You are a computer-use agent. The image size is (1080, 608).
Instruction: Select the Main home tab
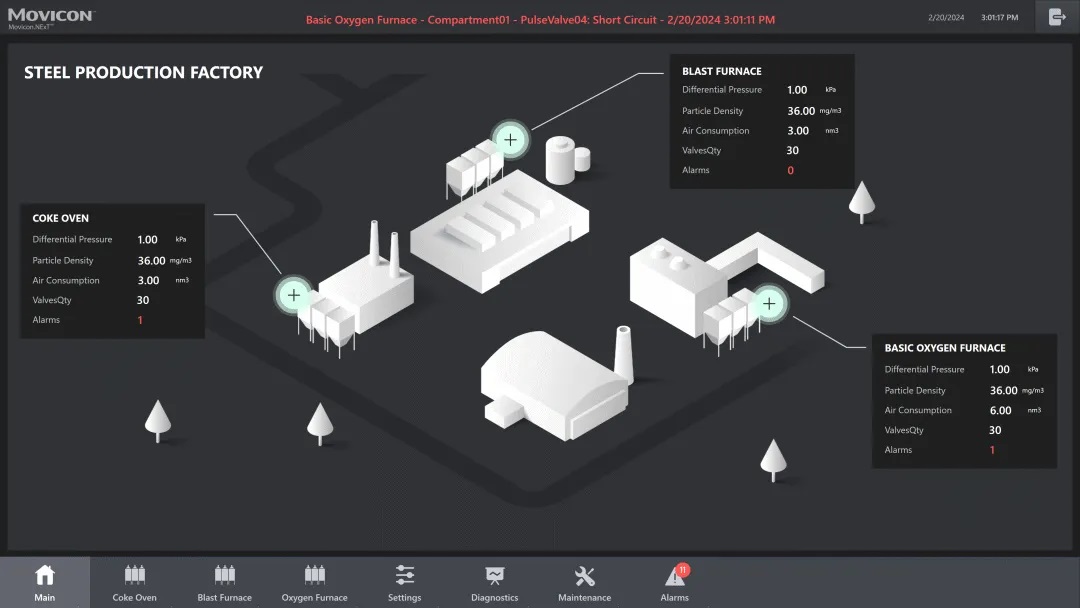45,582
